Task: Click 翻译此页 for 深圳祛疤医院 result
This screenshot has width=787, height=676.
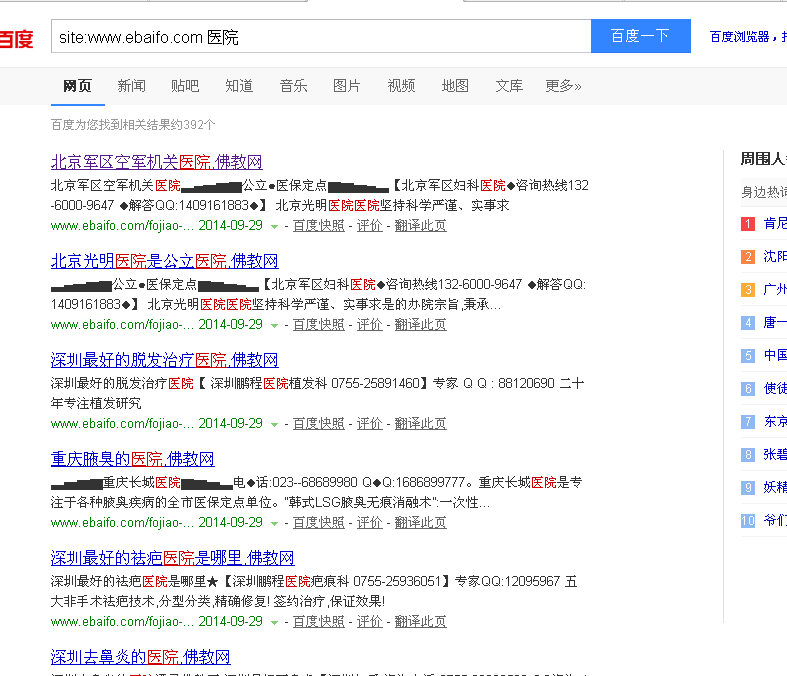Action: 421,621
